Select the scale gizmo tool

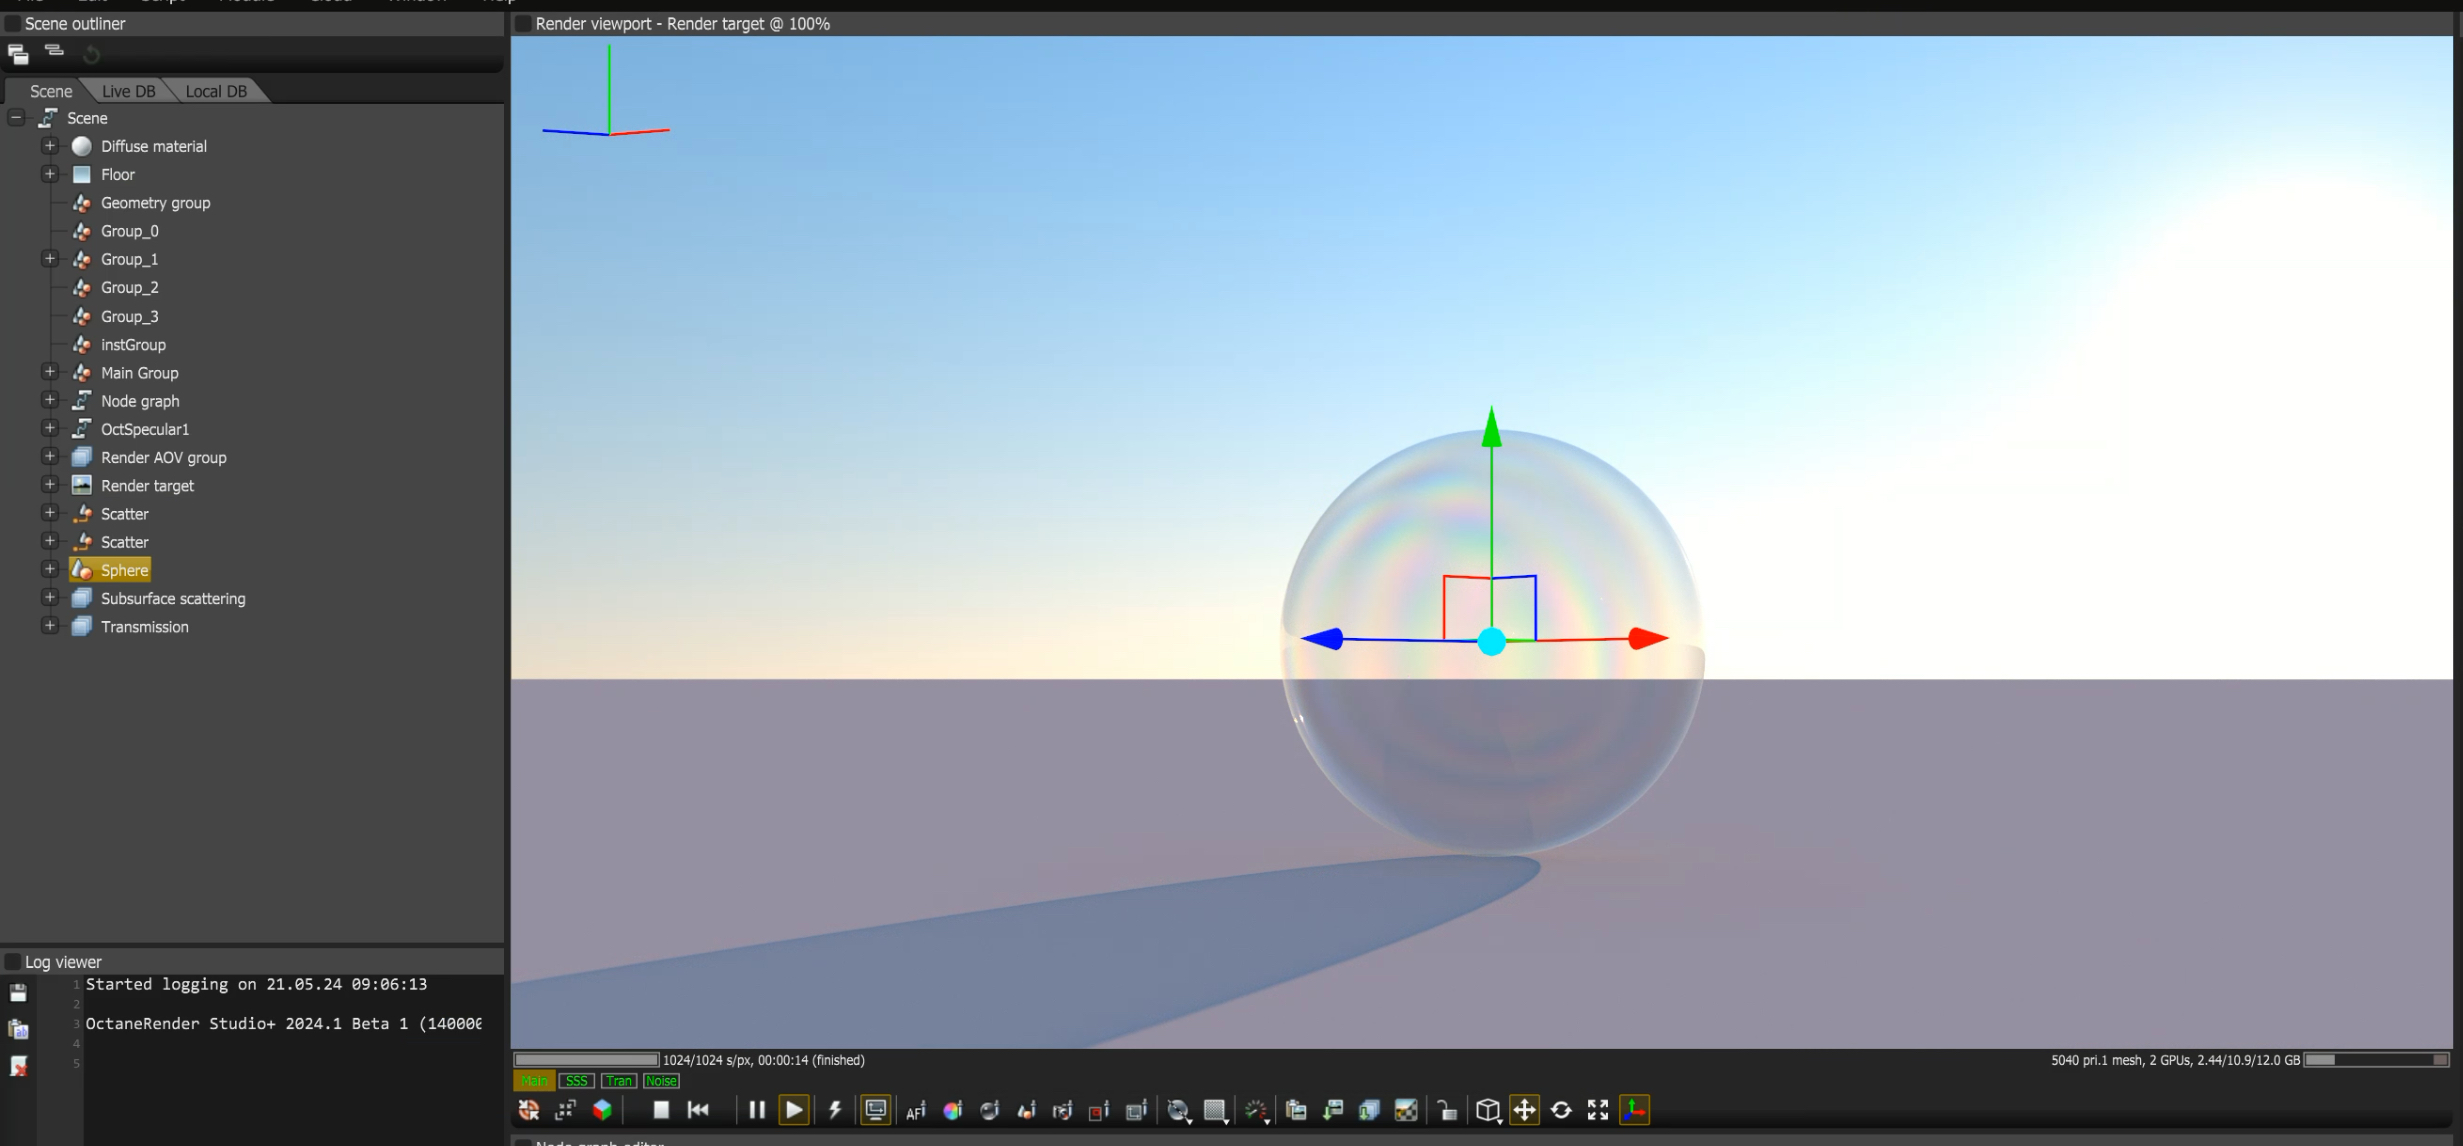pyautogui.click(x=1598, y=1110)
